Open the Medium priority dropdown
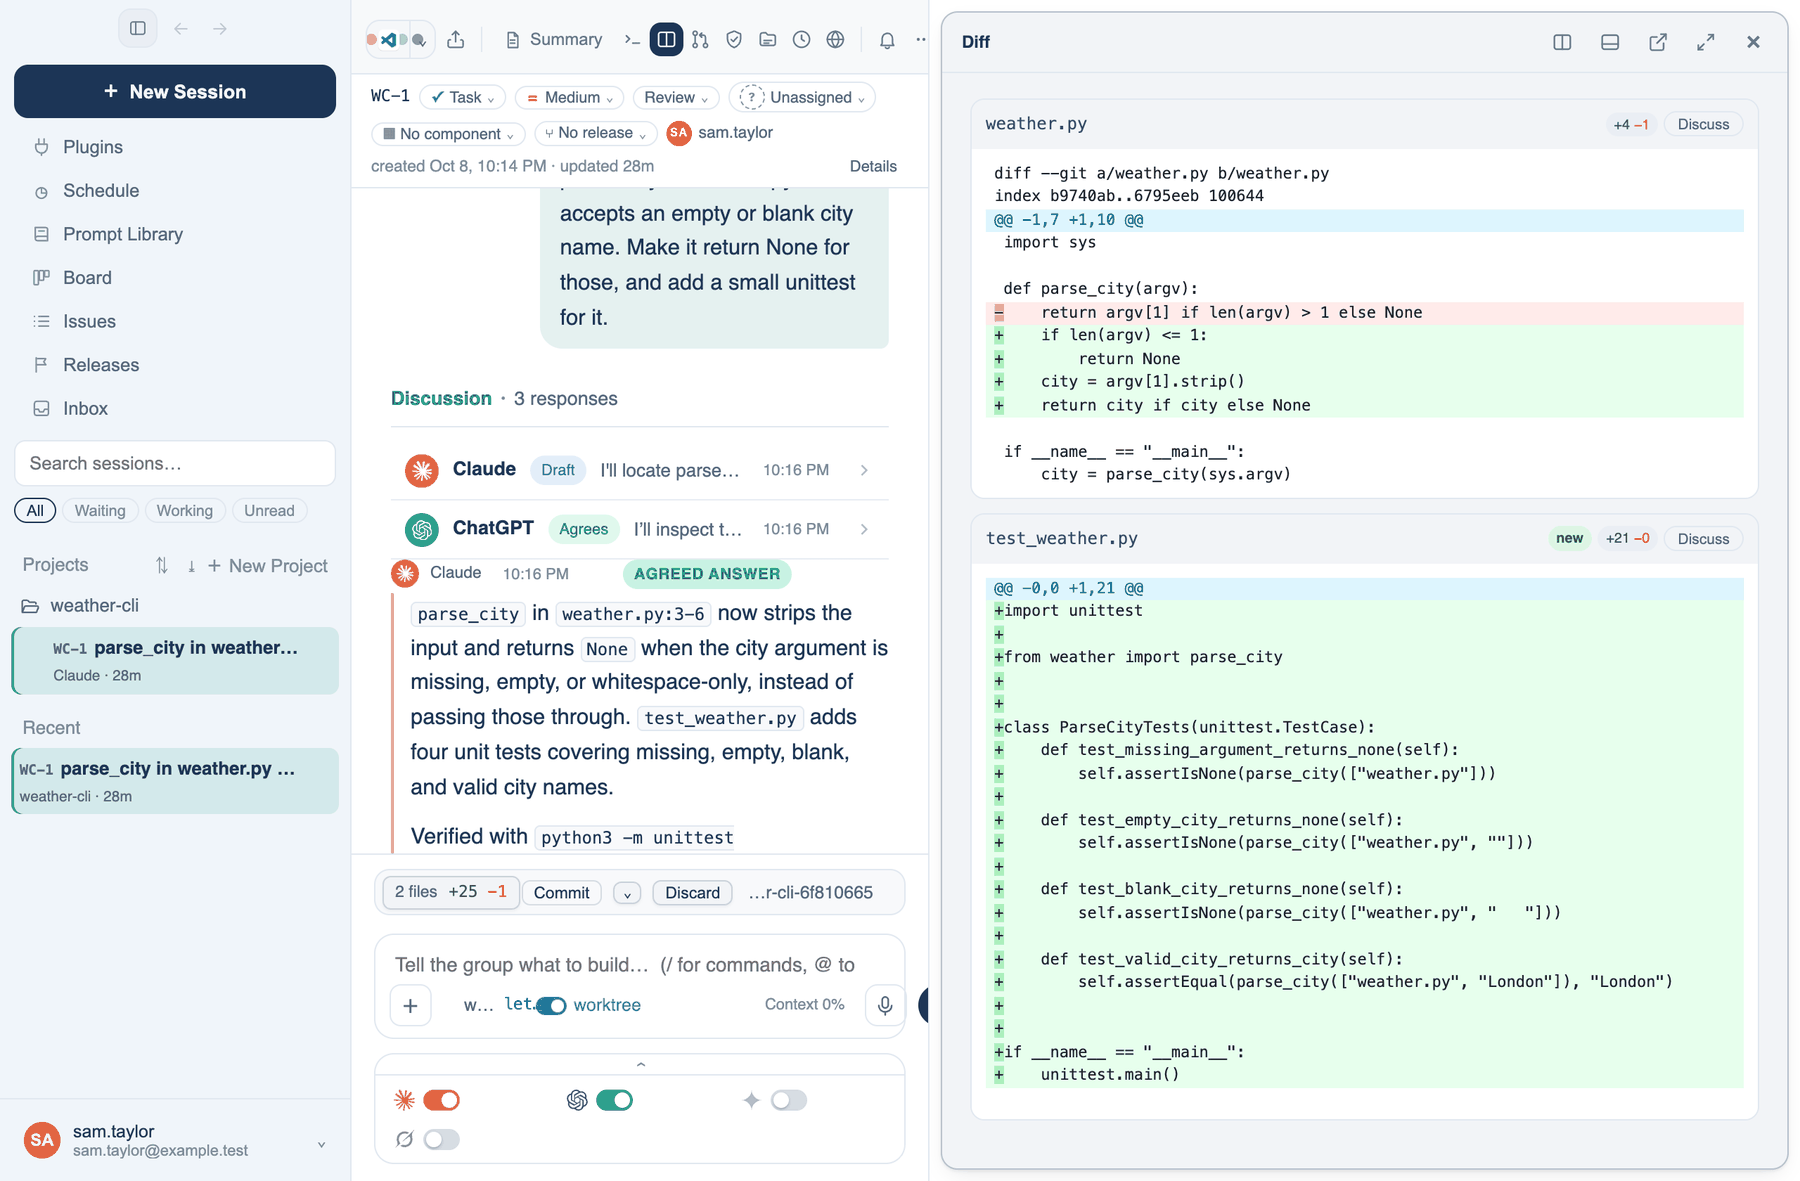The height and width of the screenshot is (1181, 1800). pyautogui.click(x=570, y=97)
